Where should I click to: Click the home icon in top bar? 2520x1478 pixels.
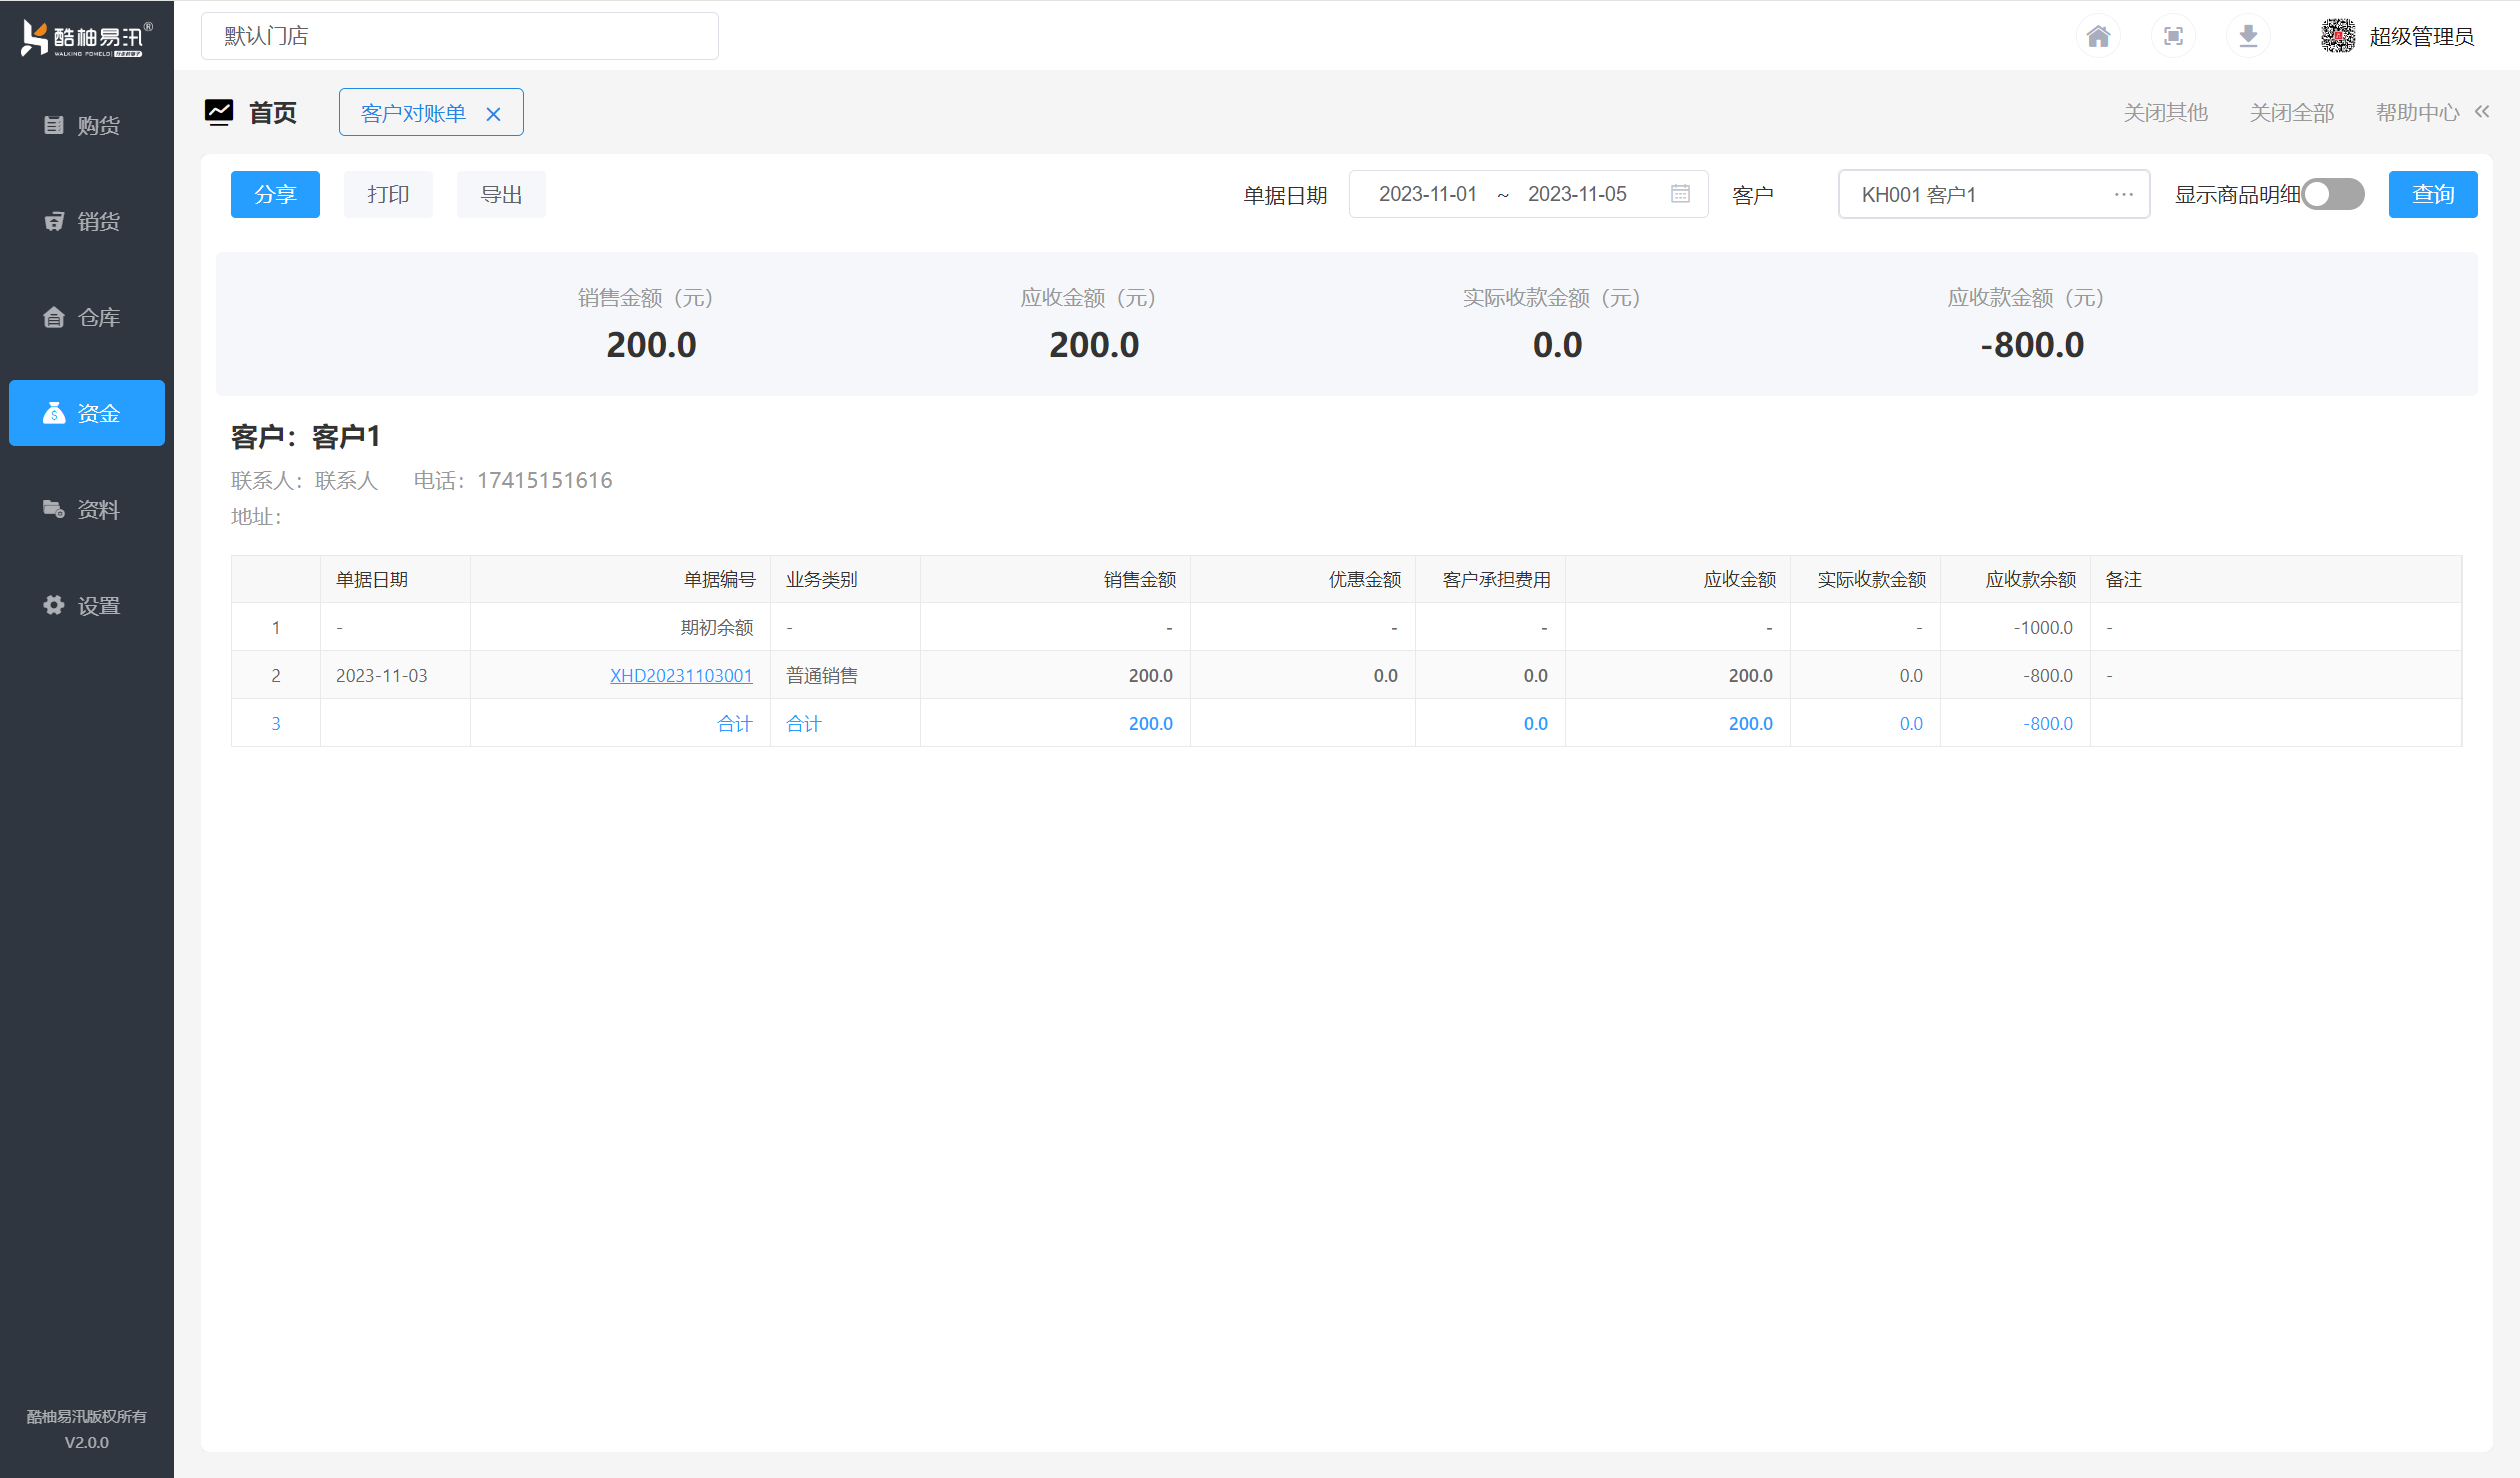(x=2098, y=37)
